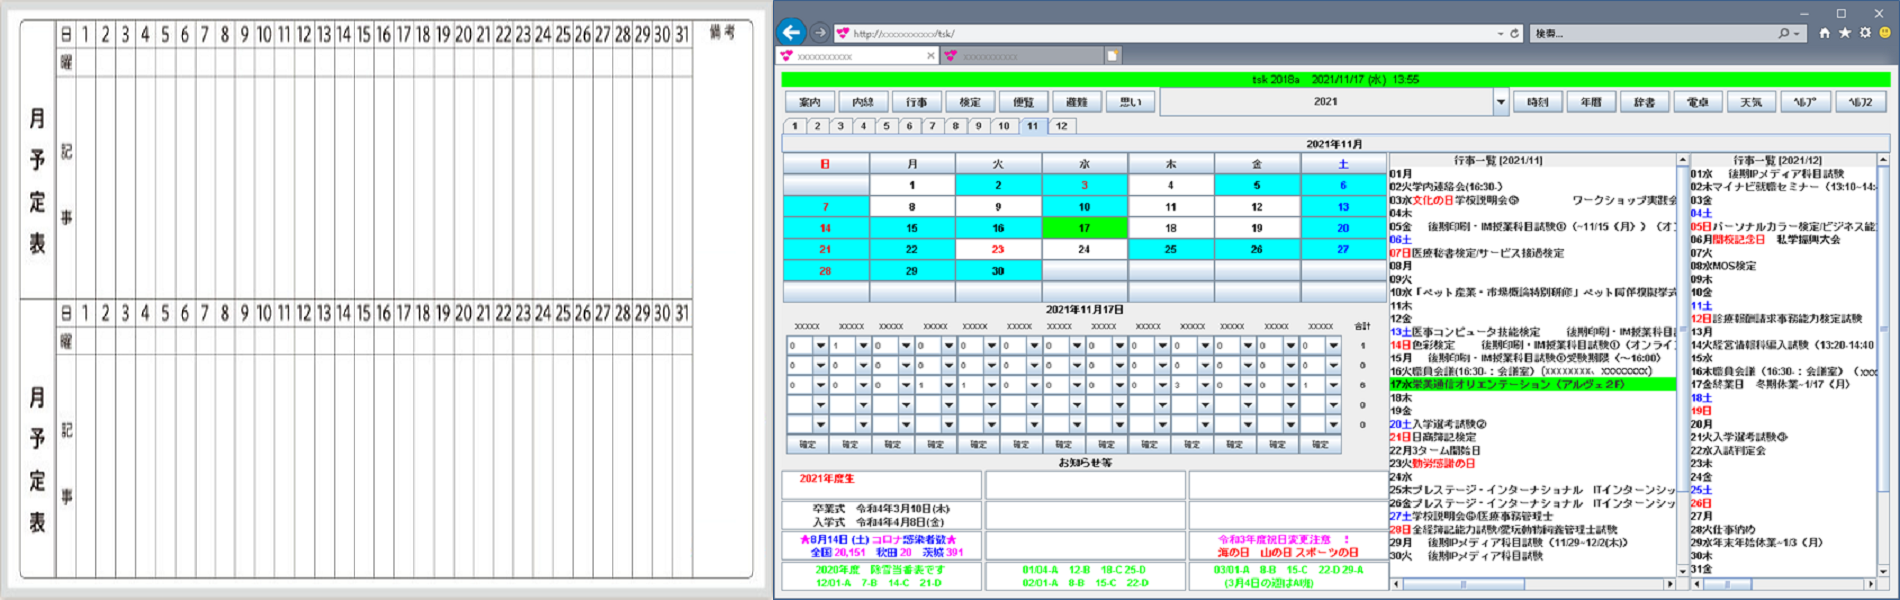Open the first dropdown in the first count row
Image resolution: width=1900 pixels, height=600 pixels.
tap(820, 346)
